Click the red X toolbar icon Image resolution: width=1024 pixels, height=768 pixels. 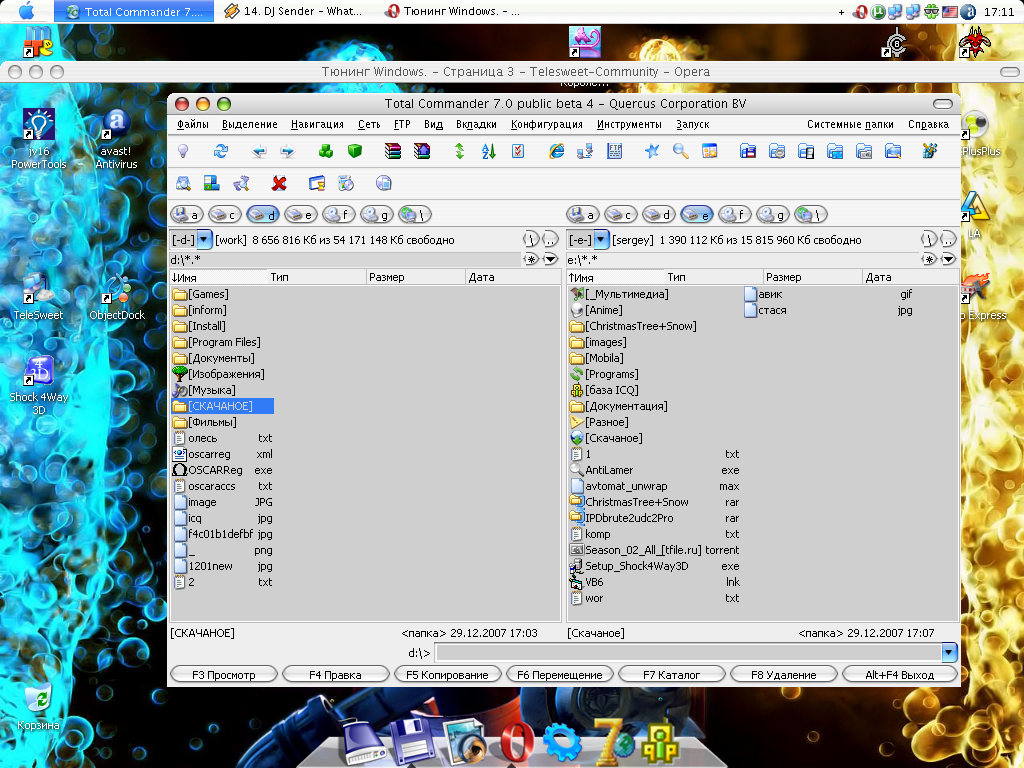(x=280, y=183)
